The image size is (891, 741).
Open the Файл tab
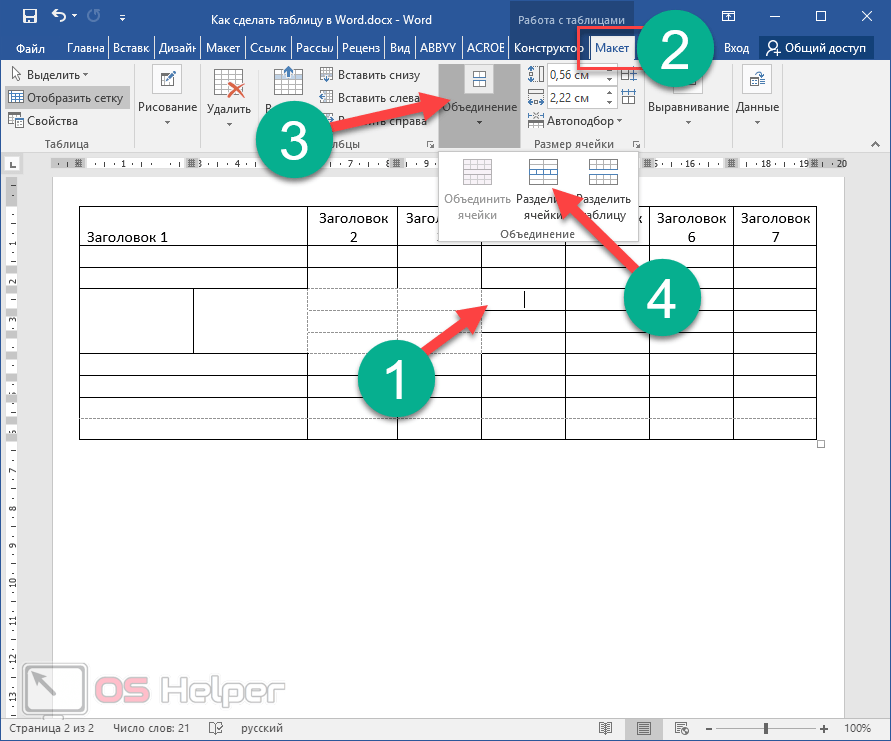pos(30,48)
